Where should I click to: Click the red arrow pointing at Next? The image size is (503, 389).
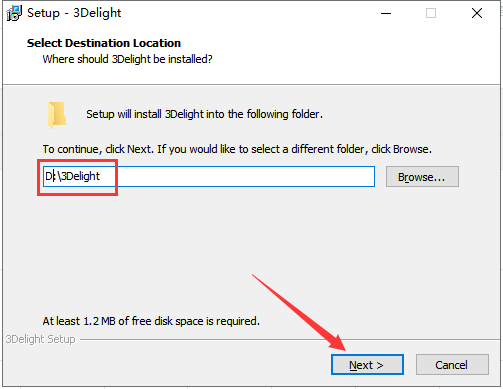tap(299, 312)
